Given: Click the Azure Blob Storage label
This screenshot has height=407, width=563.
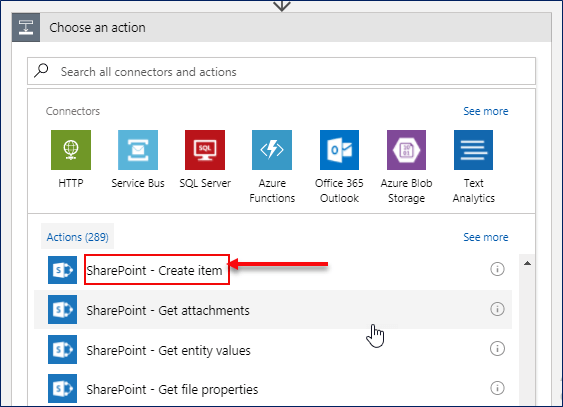Looking at the screenshot, I should (406, 191).
